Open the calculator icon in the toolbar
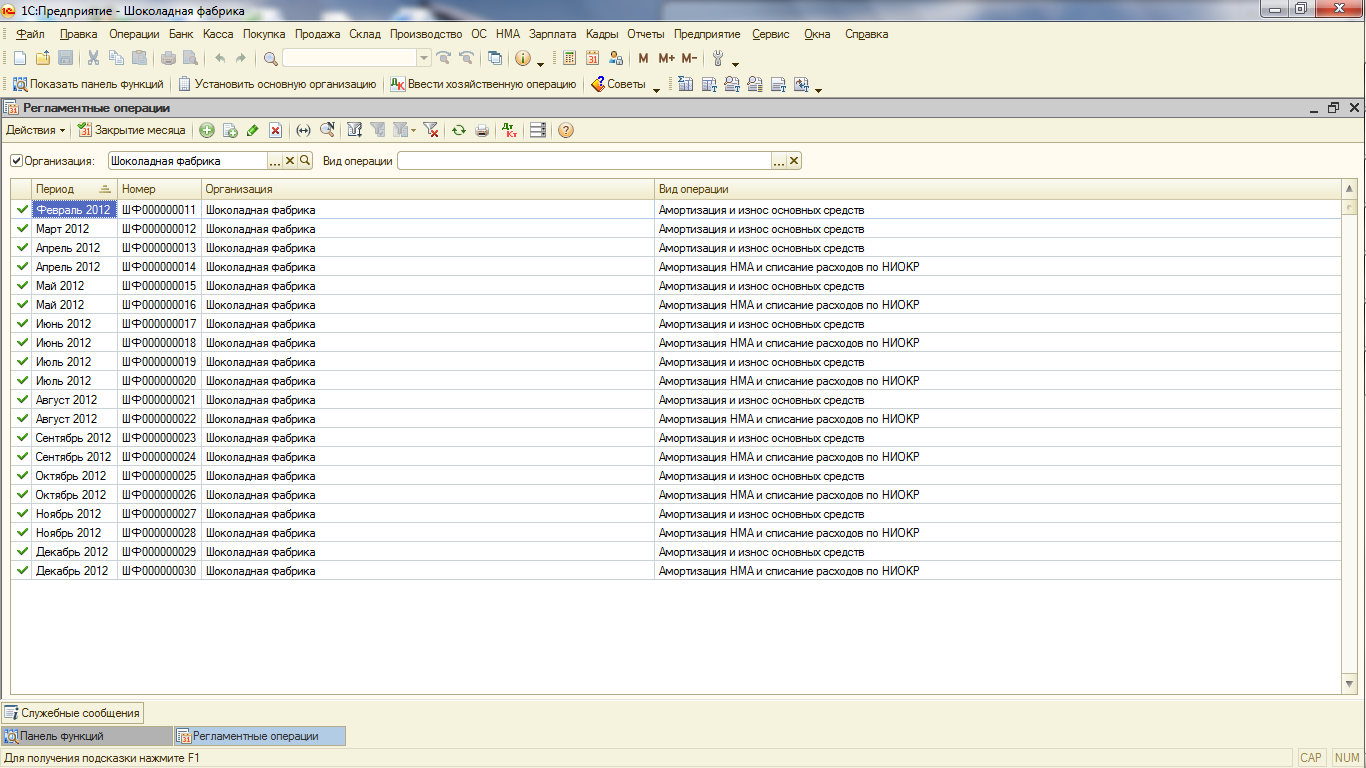The image size is (1366, 768). [570, 59]
